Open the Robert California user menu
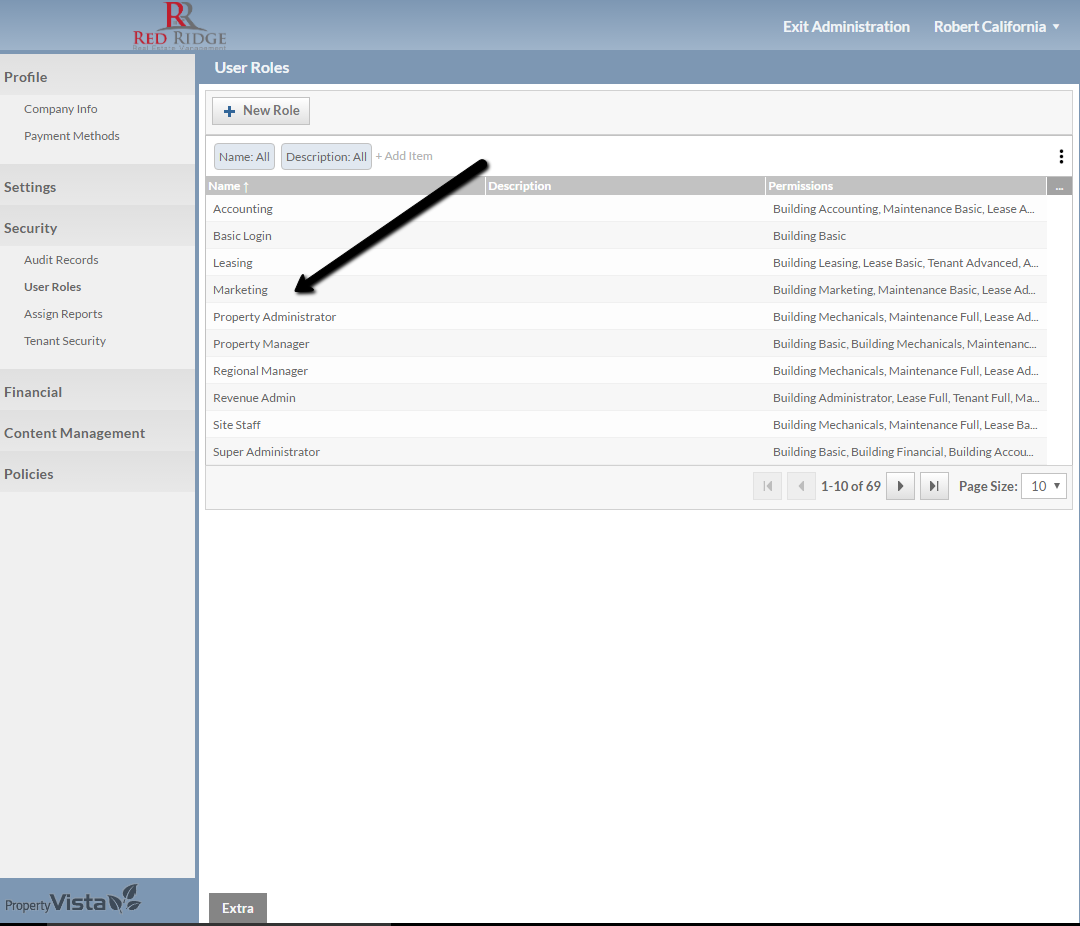This screenshot has width=1080, height=926. 996,27
